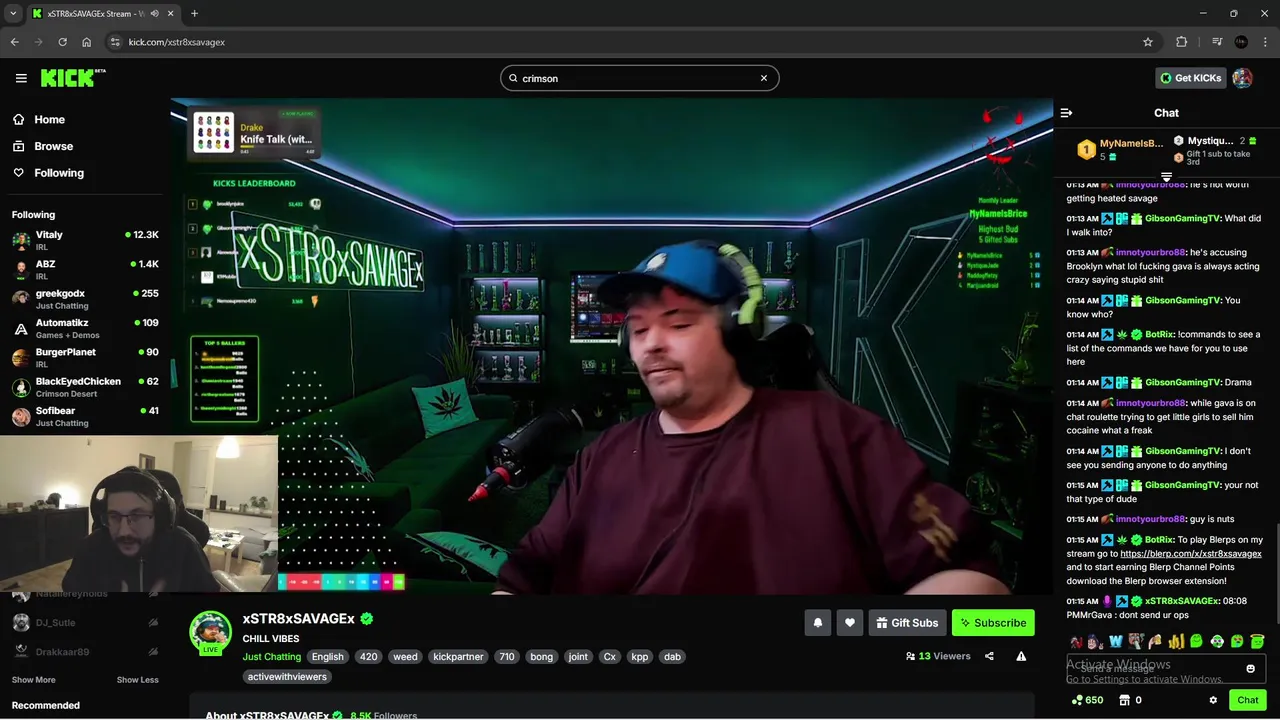
Task: Open Following in sidebar
Action: [x=50, y=173]
